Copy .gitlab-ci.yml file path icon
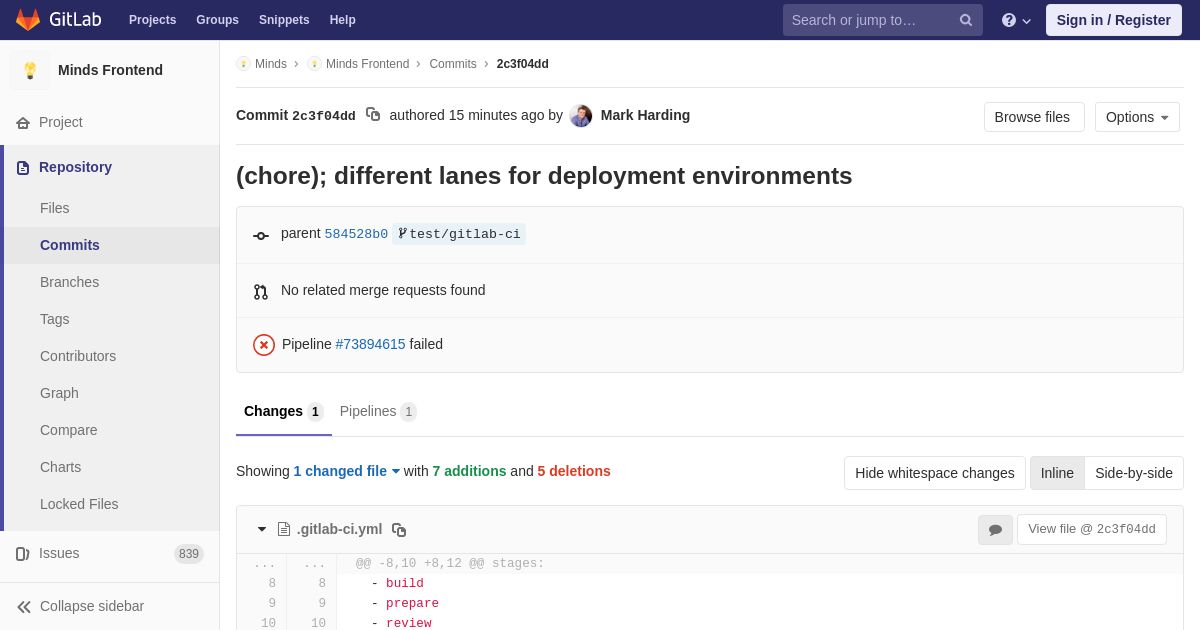This screenshot has height=630, width=1200. tap(399, 530)
